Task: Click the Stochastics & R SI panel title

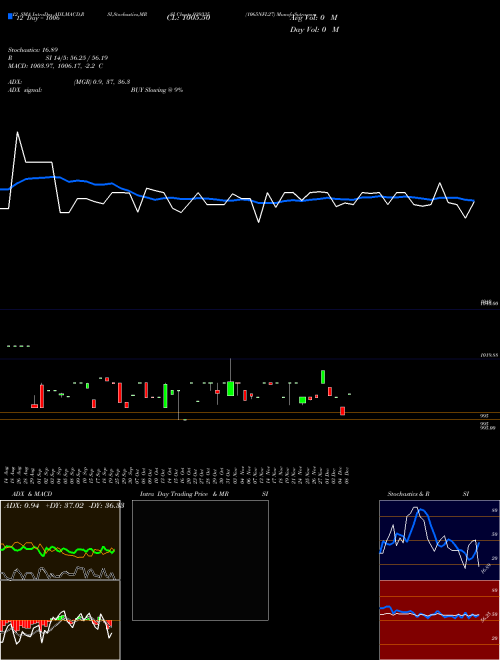Action: coord(428,494)
